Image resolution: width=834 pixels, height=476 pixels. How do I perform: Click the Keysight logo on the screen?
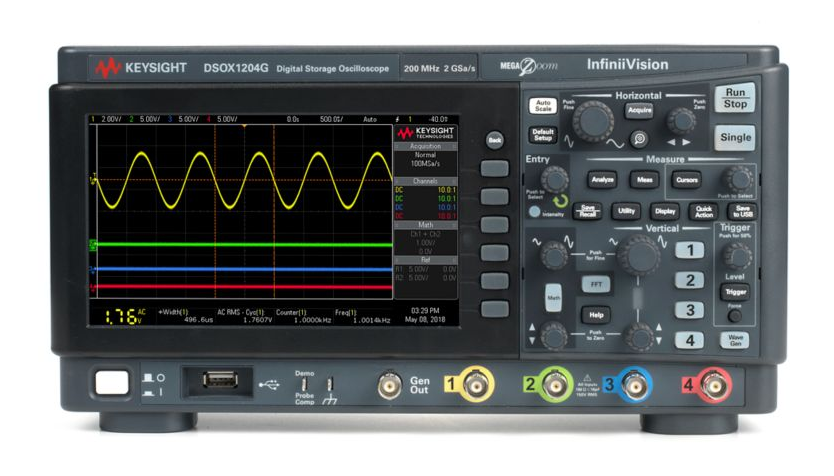[426, 132]
